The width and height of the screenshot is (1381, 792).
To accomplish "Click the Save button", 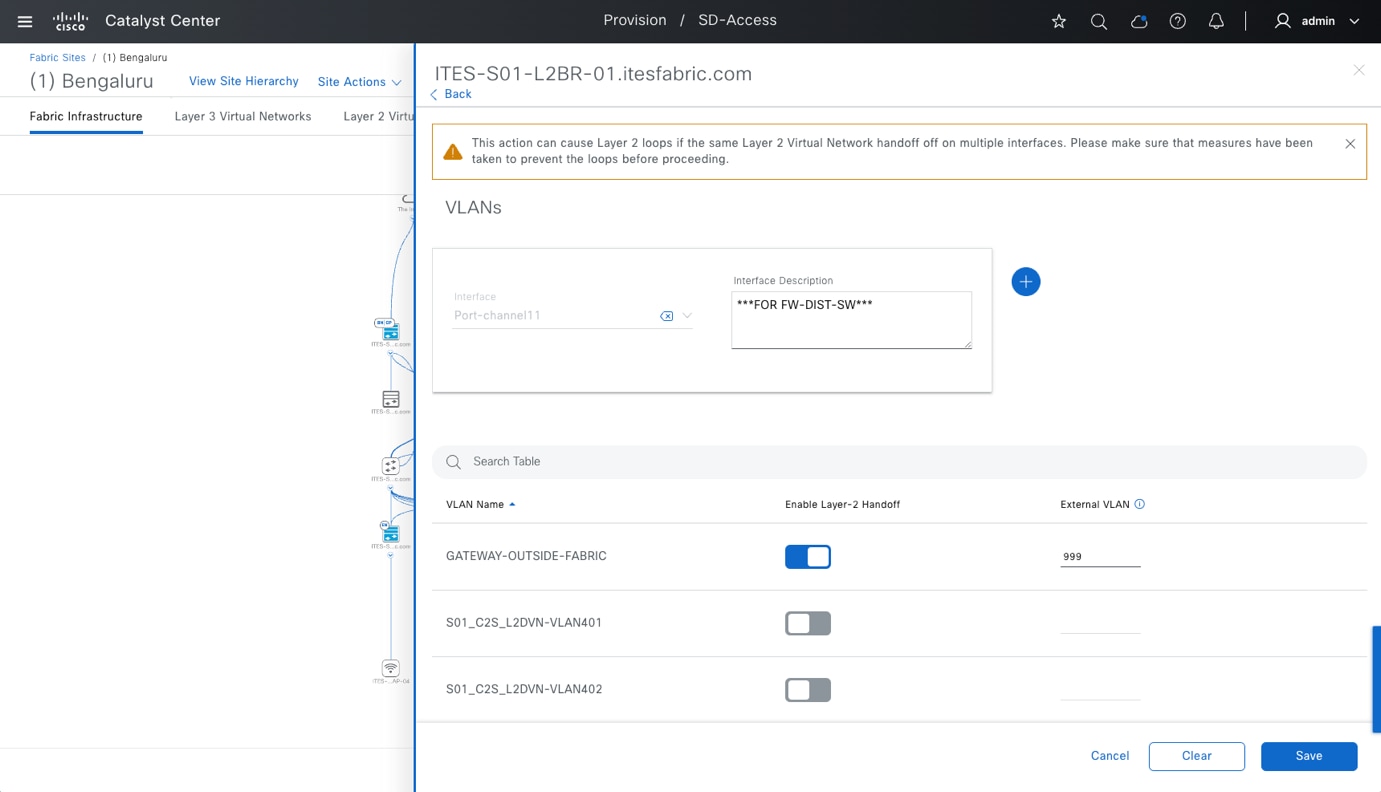I will 1308,756.
